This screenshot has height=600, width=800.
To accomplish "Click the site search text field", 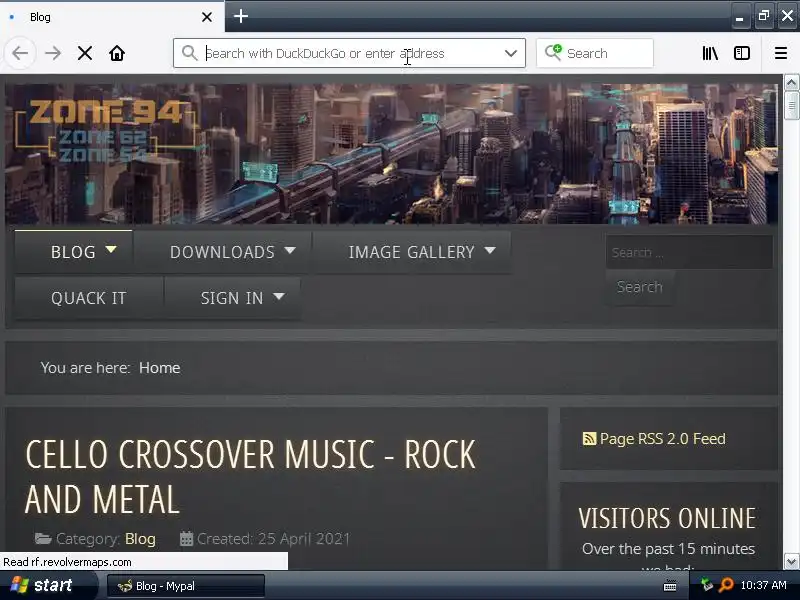I will tap(689, 253).
